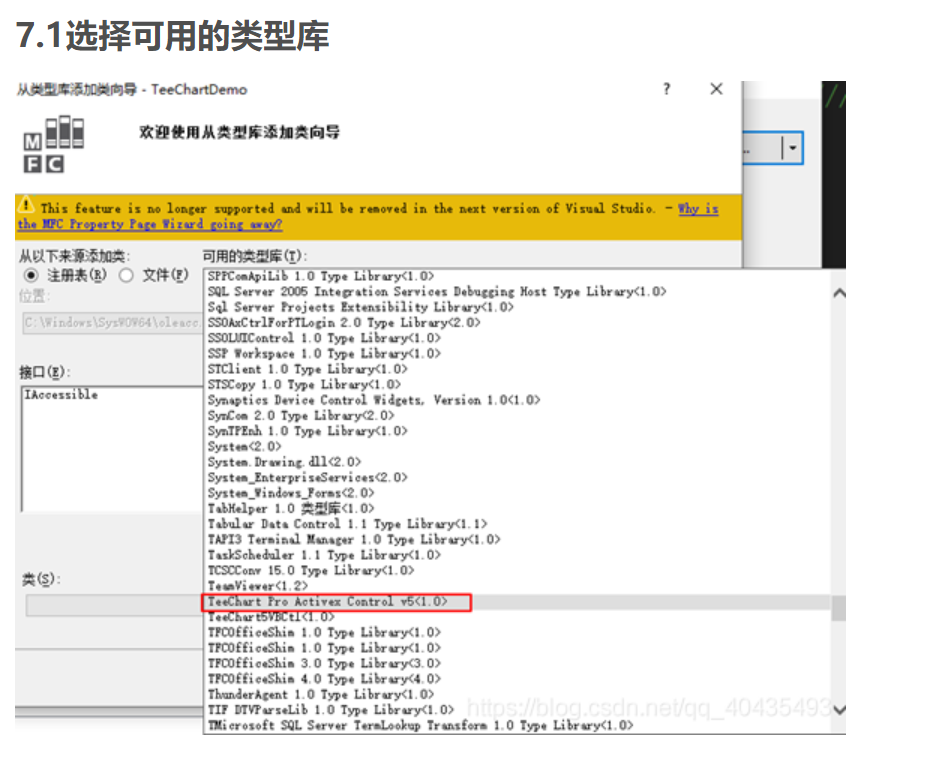Select TFCOfficeShim 3.0 Type Library entry
Image resolution: width=925 pixels, height=759 pixels.
(x=324, y=663)
